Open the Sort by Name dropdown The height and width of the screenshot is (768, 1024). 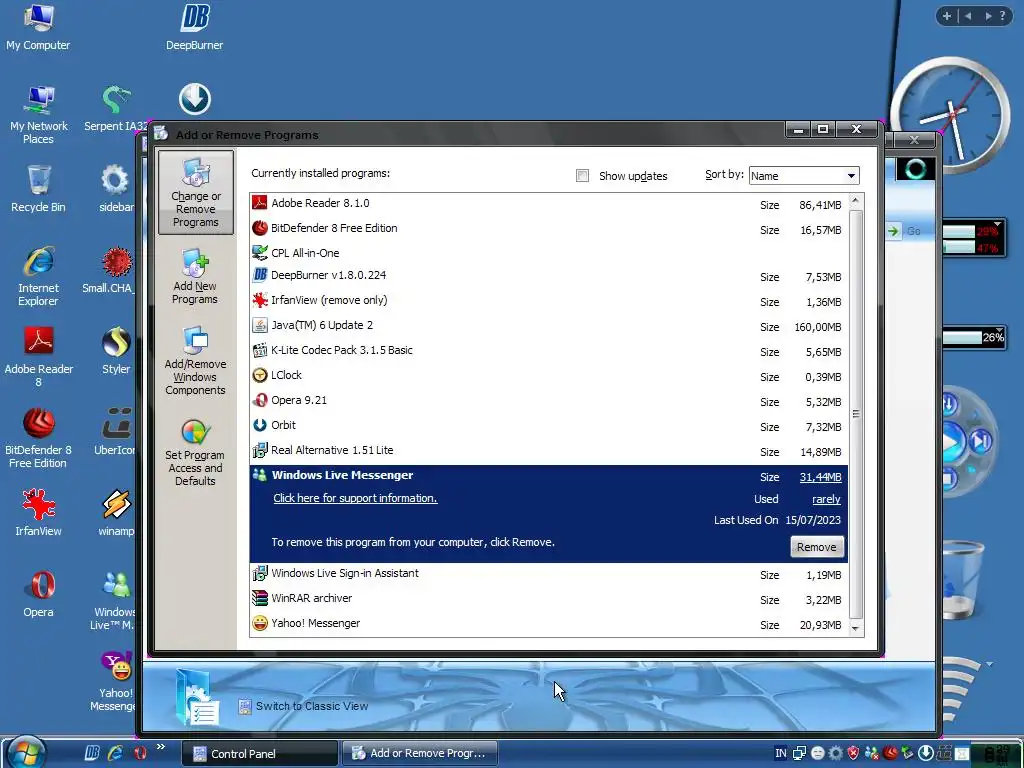(x=804, y=176)
